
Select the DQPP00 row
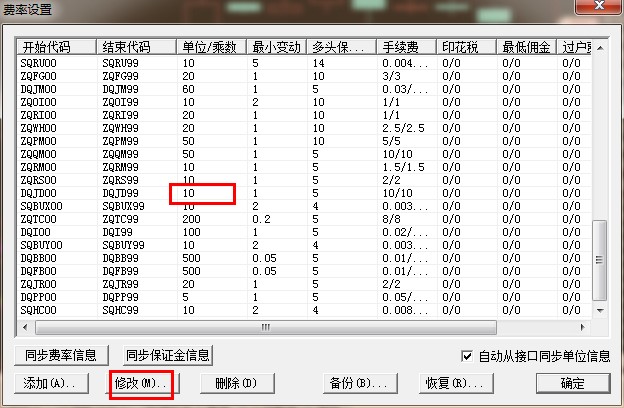[304, 297]
